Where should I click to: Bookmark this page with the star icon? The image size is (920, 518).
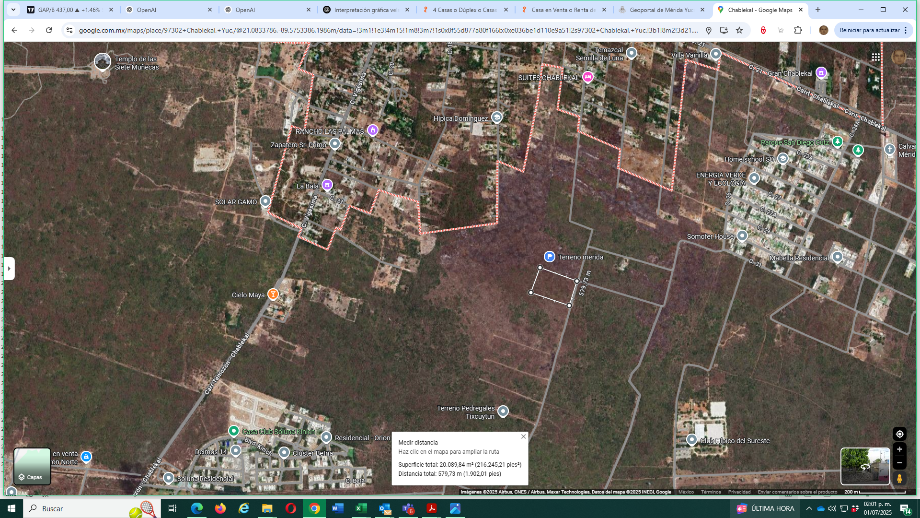(739, 30)
